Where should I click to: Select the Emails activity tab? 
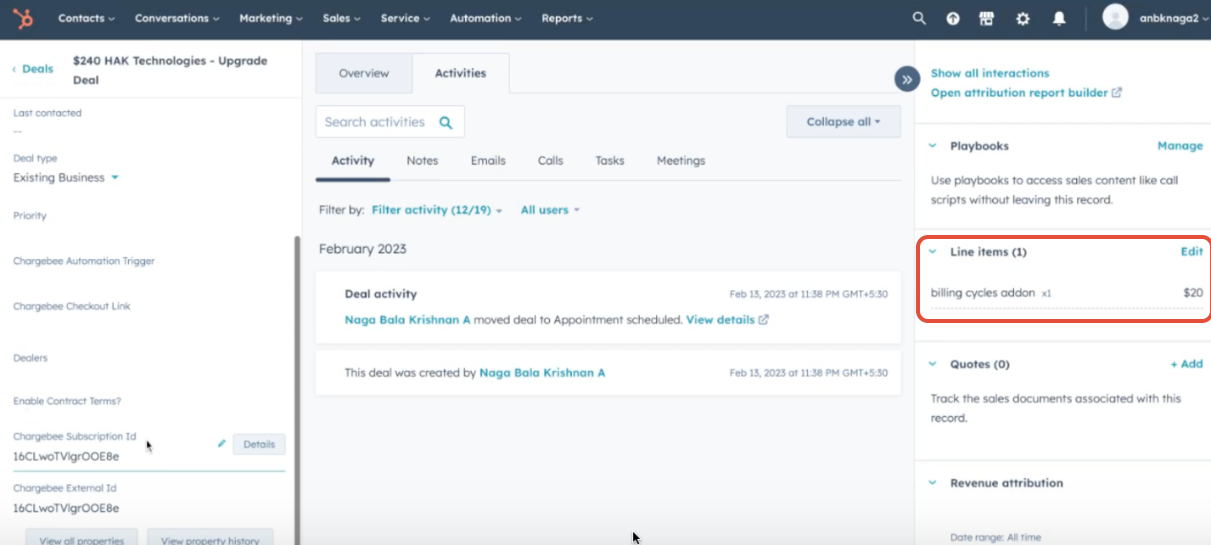coord(488,161)
